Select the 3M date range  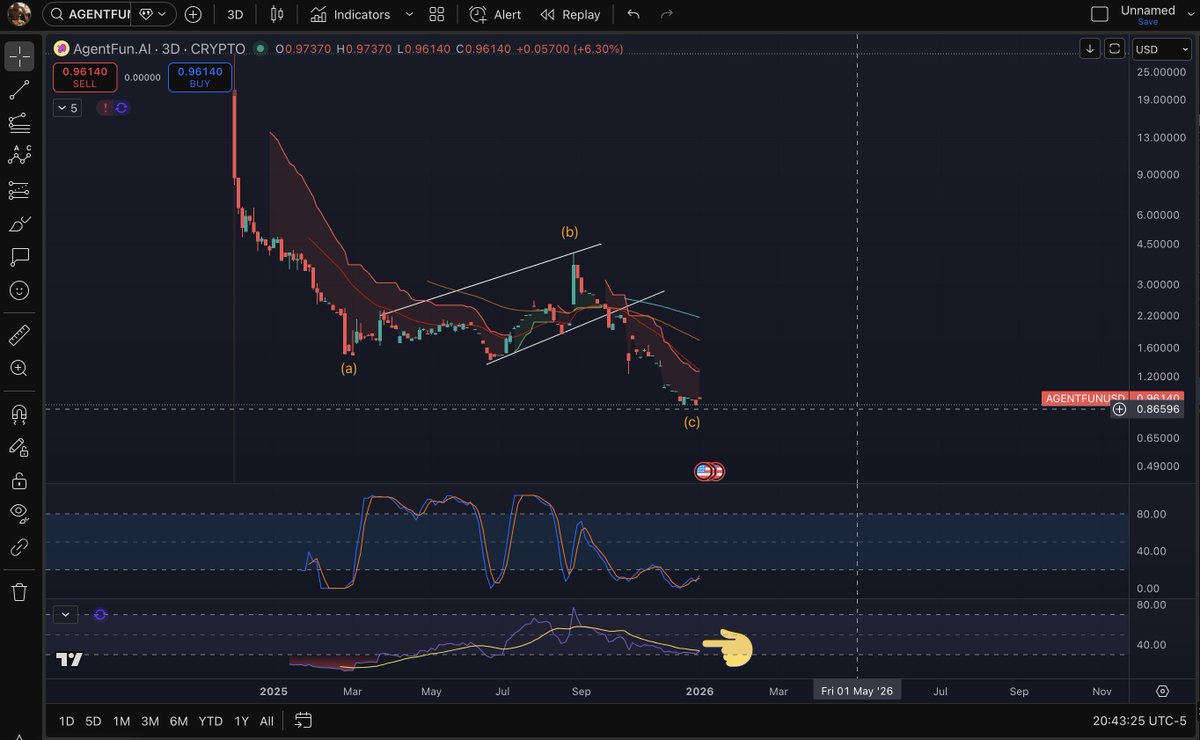pos(150,720)
